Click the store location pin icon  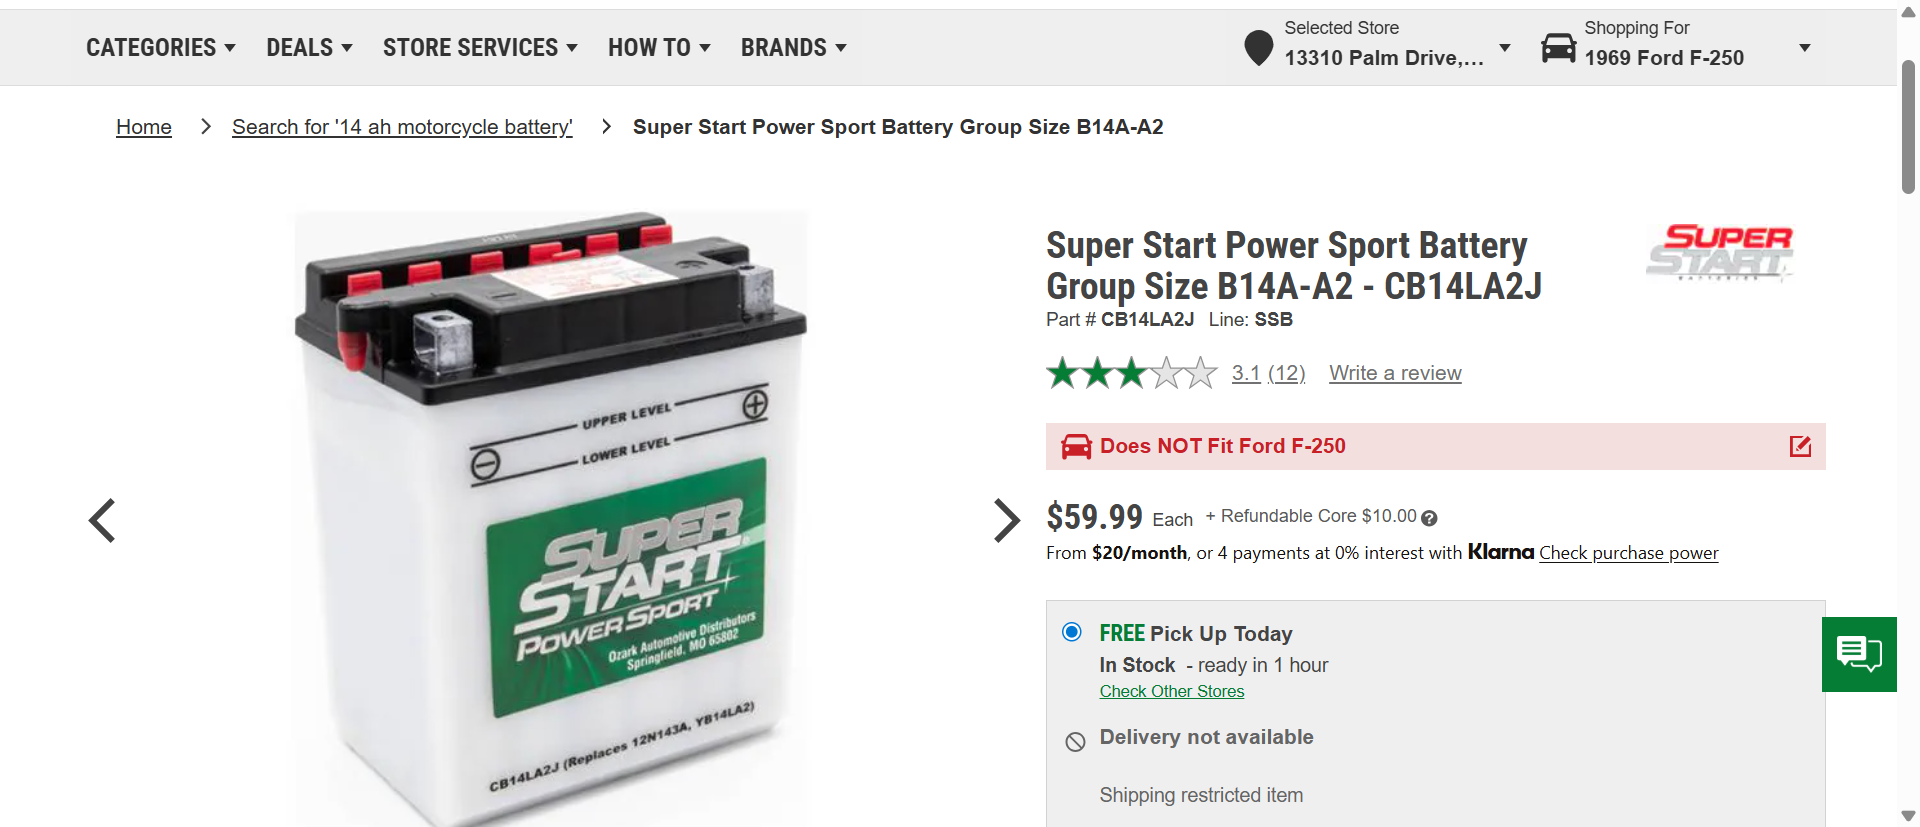tap(1258, 47)
